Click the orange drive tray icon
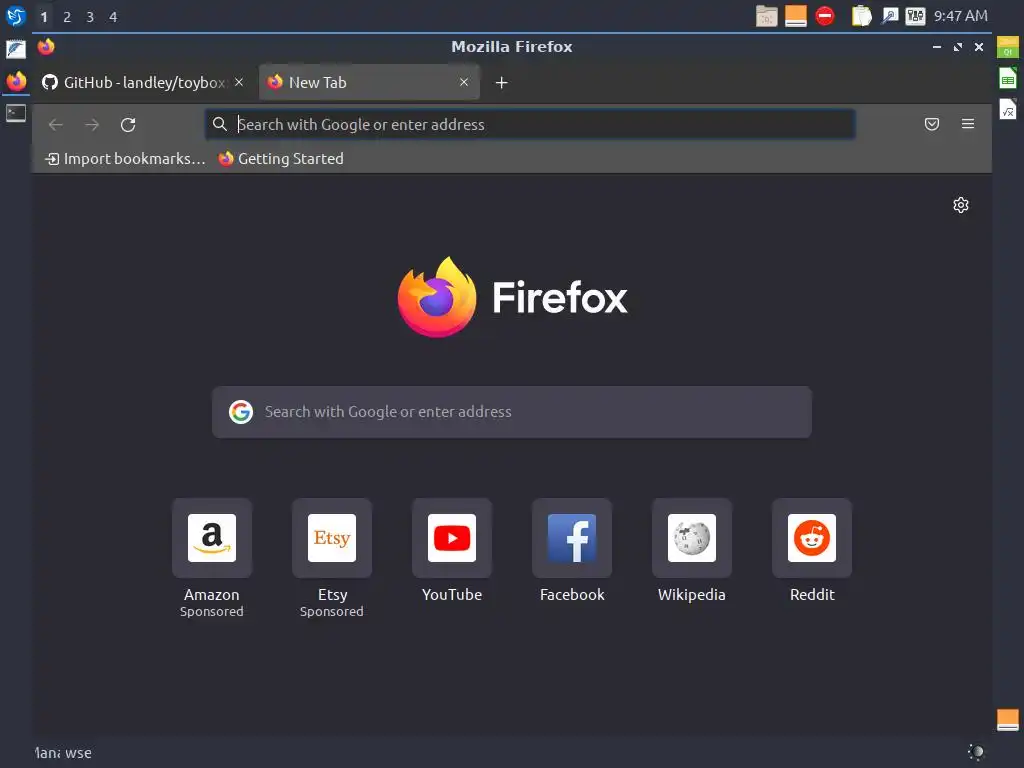This screenshot has width=1024, height=768. click(x=795, y=16)
